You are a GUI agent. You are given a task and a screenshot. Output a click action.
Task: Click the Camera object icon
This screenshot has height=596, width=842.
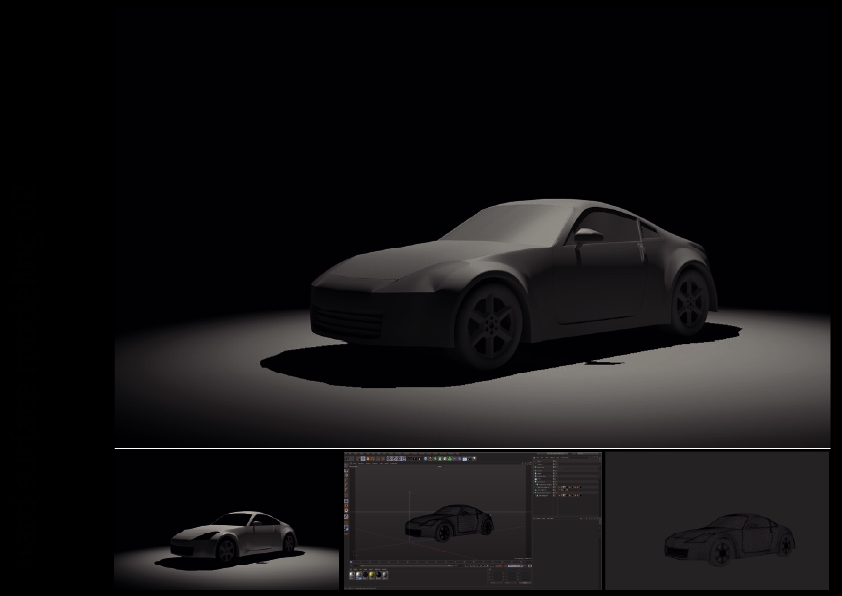(x=470, y=459)
